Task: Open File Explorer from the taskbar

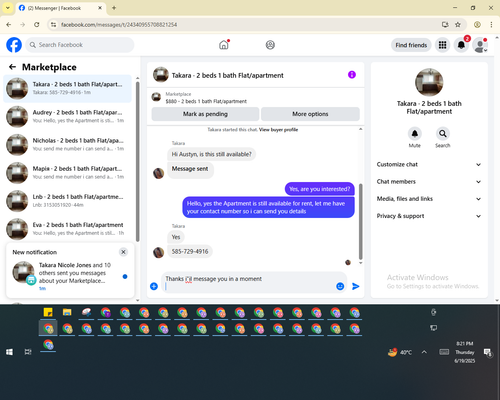Action: click(x=67, y=313)
